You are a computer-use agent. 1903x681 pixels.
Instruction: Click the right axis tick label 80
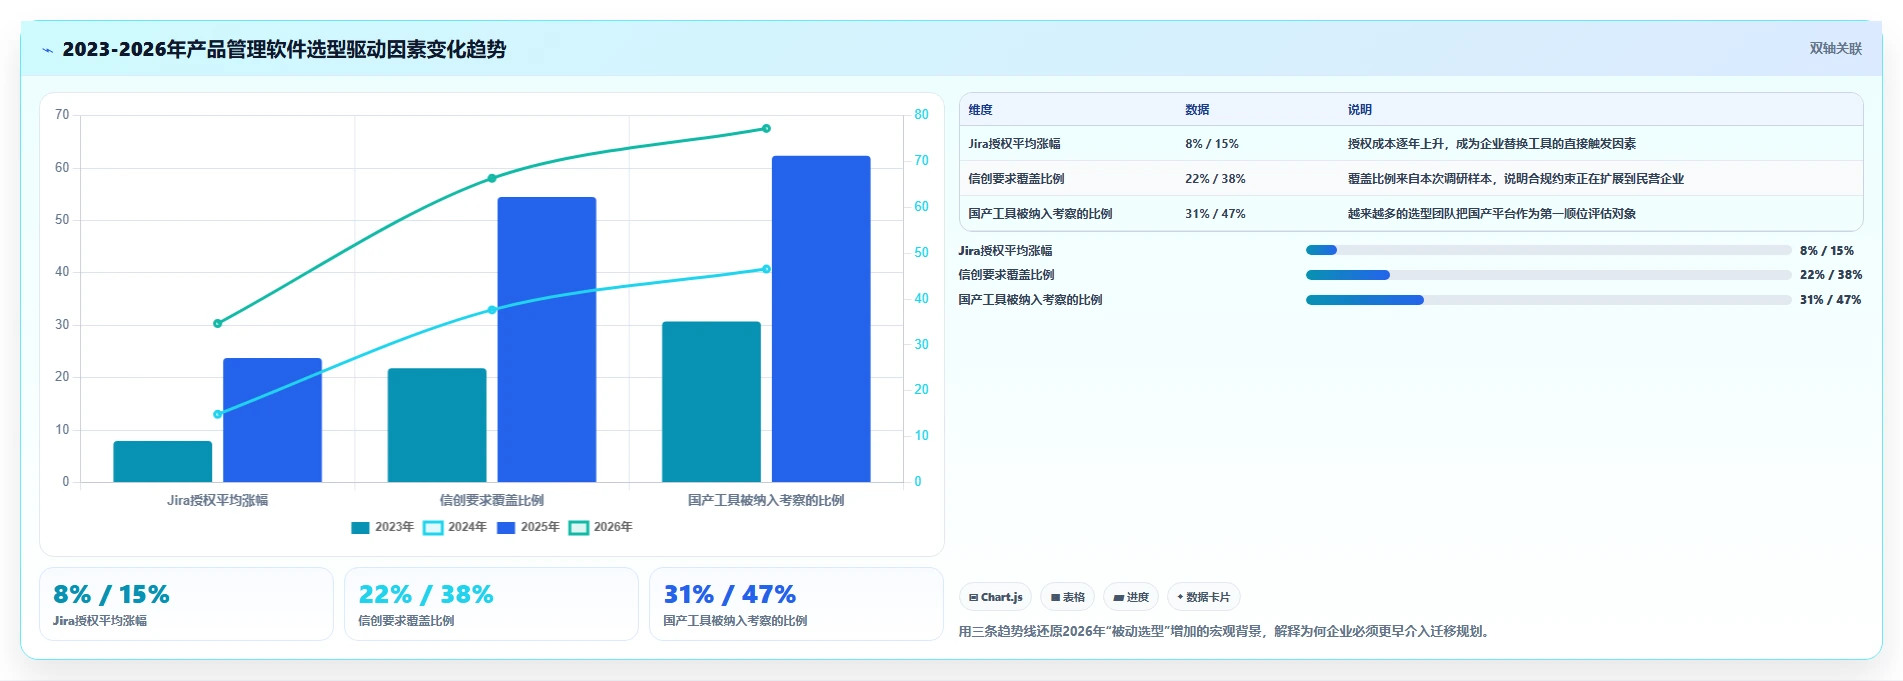pyautogui.click(x=921, y=115)
